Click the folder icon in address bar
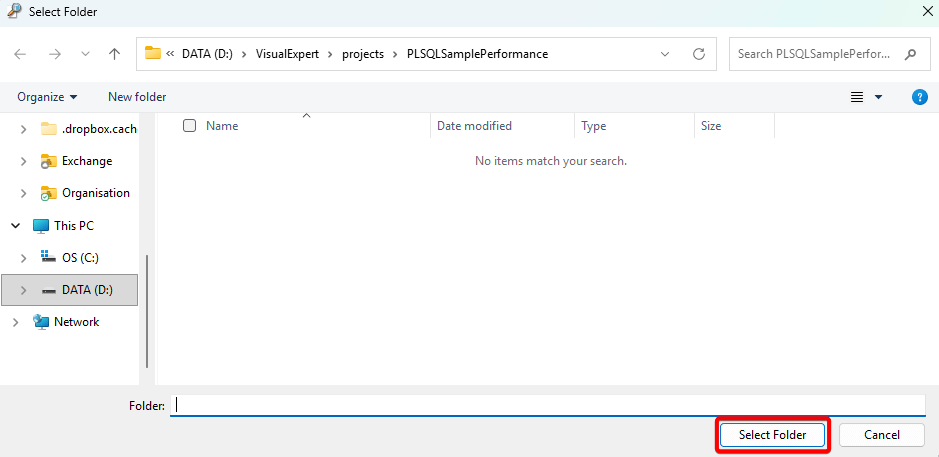This screenshot has height=457, width=939. tap(153, 53)
